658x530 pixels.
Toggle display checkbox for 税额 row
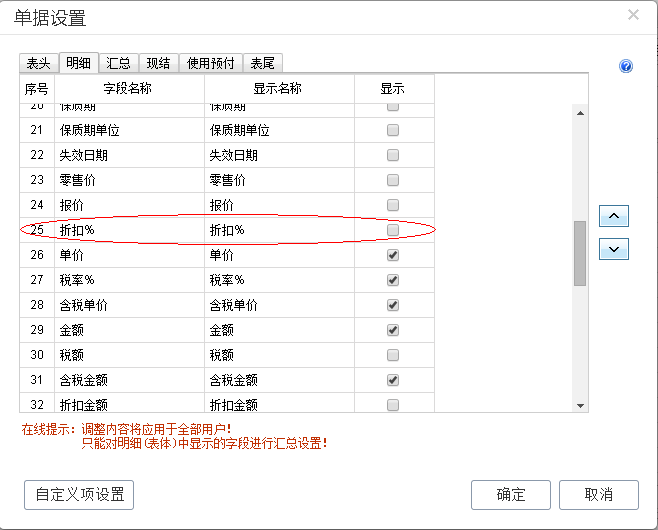(393, 355)
